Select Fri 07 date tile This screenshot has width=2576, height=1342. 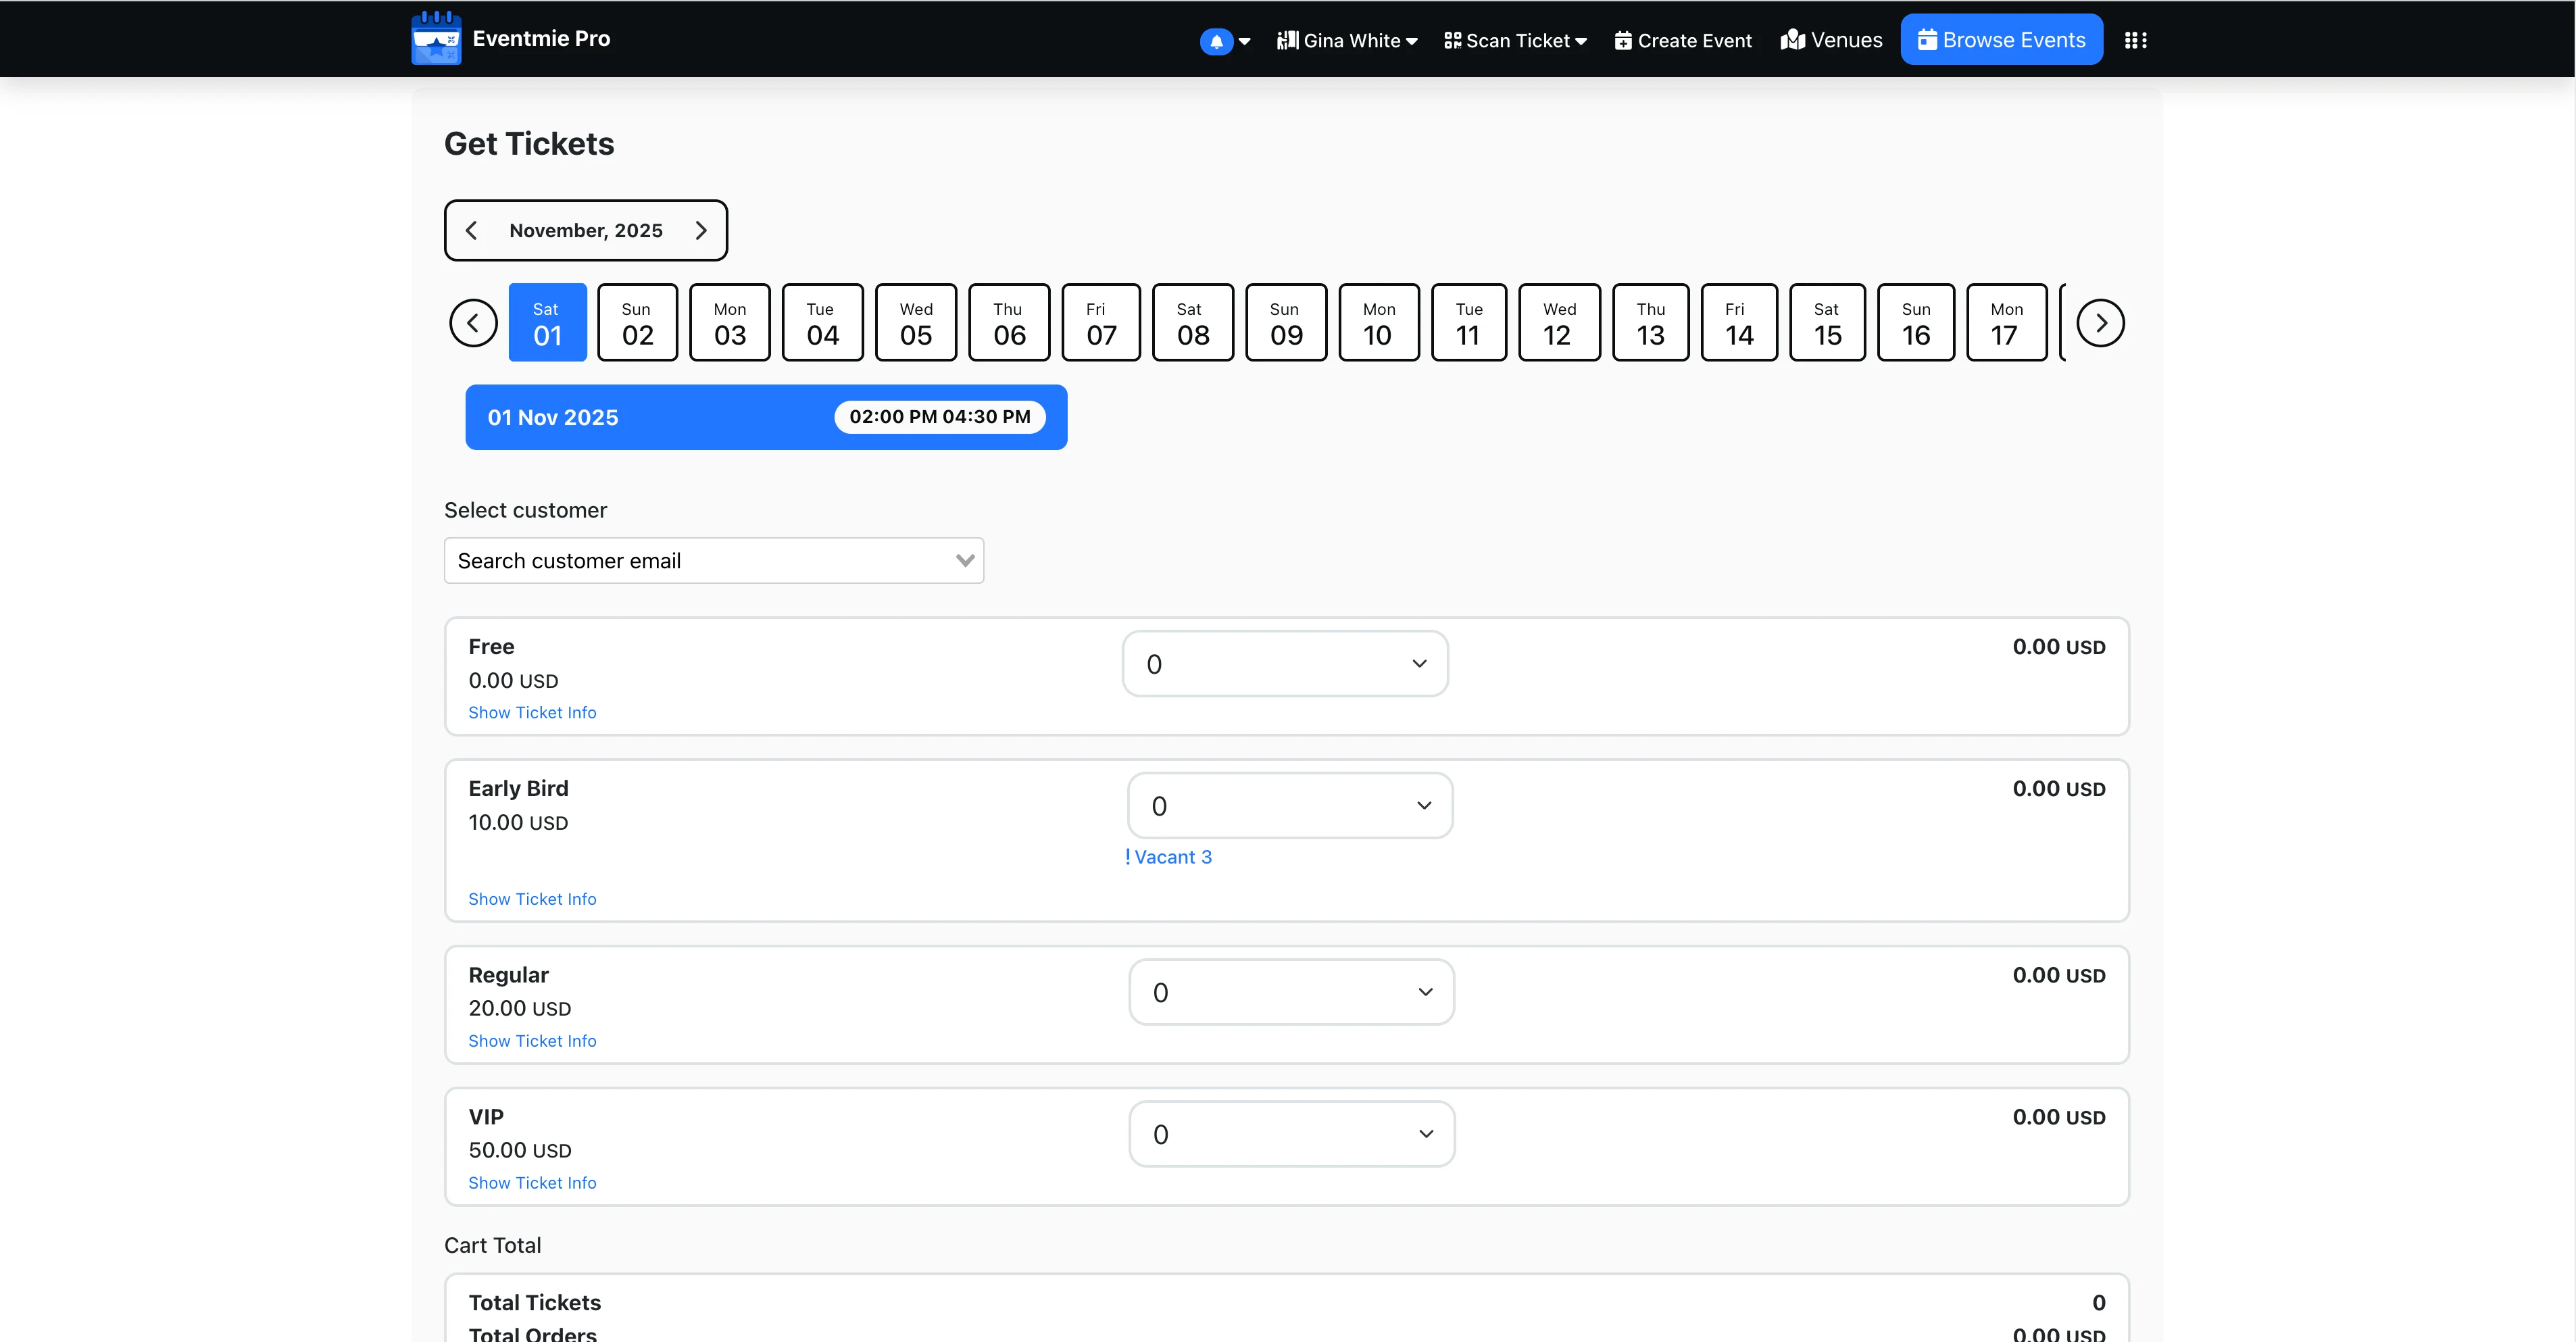point(1100,323)
